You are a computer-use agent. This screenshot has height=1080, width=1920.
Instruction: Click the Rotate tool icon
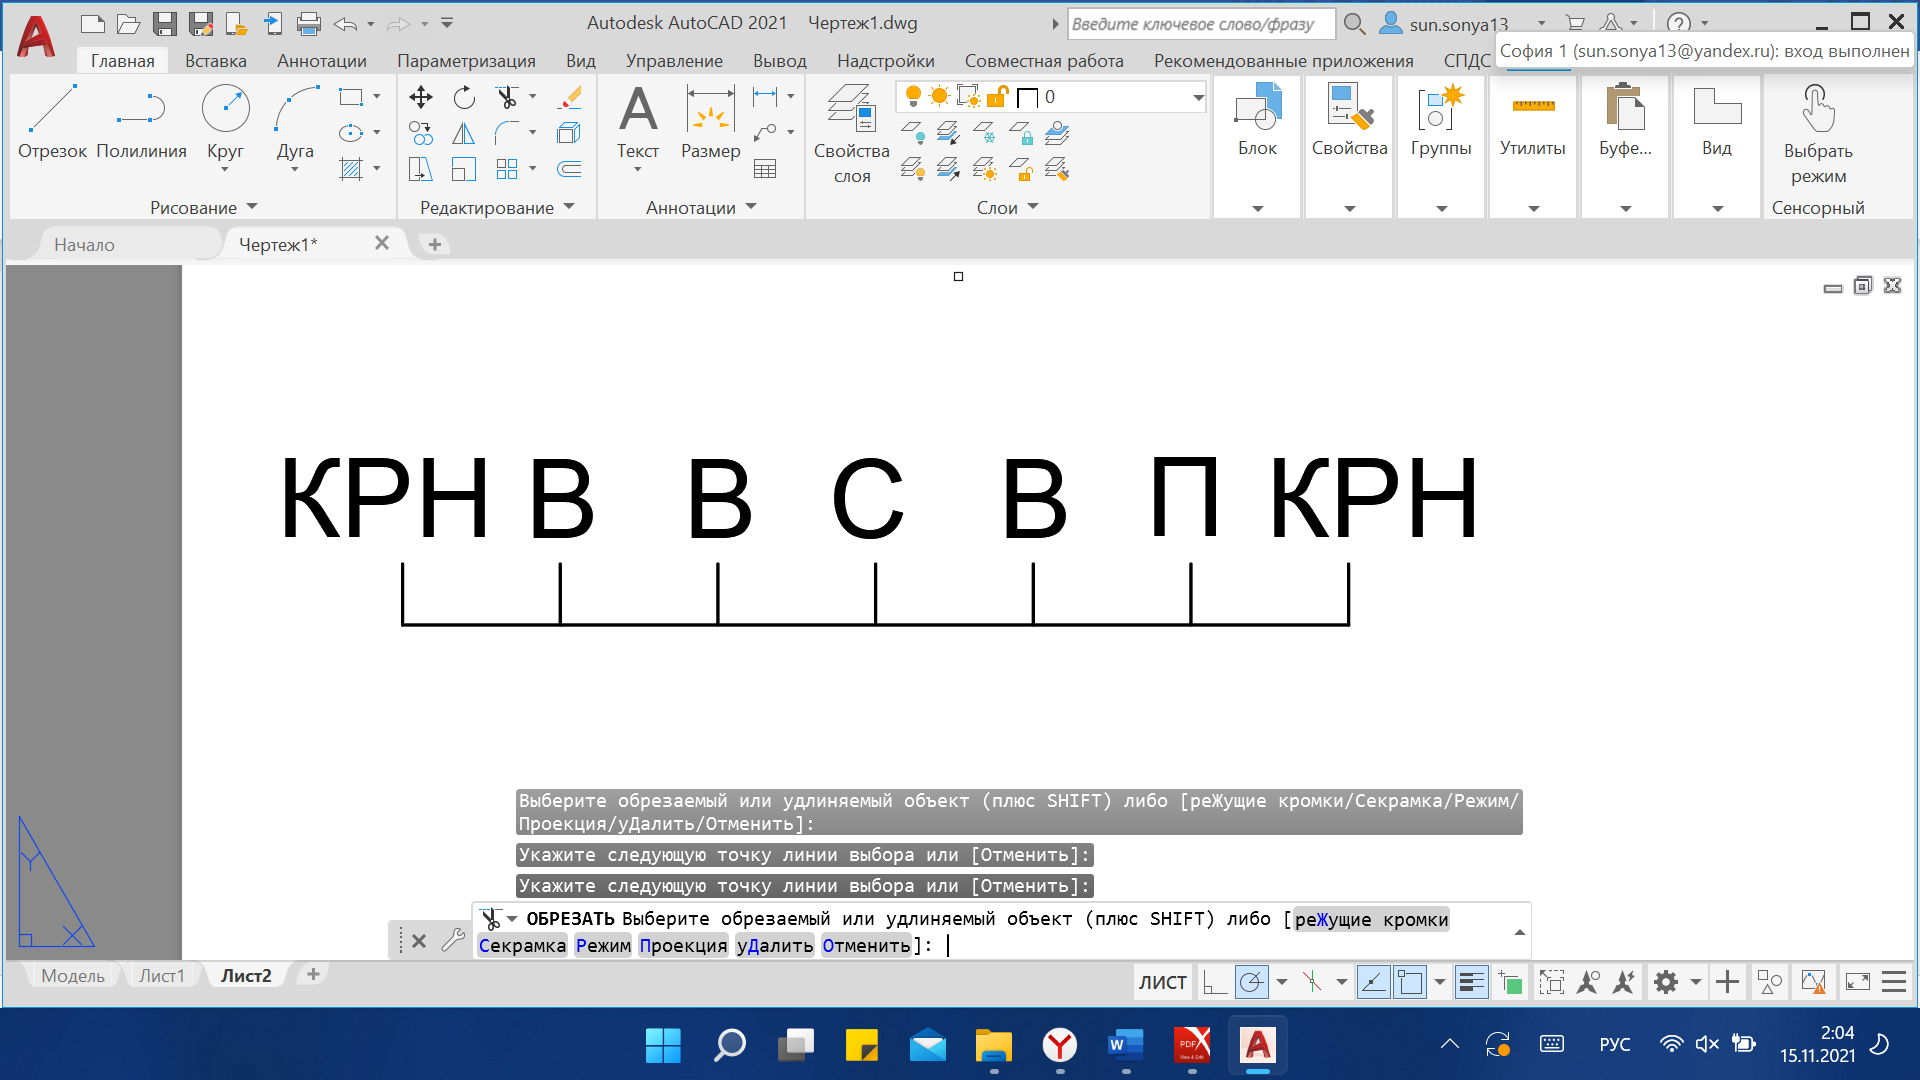click(x=464, y=97)
